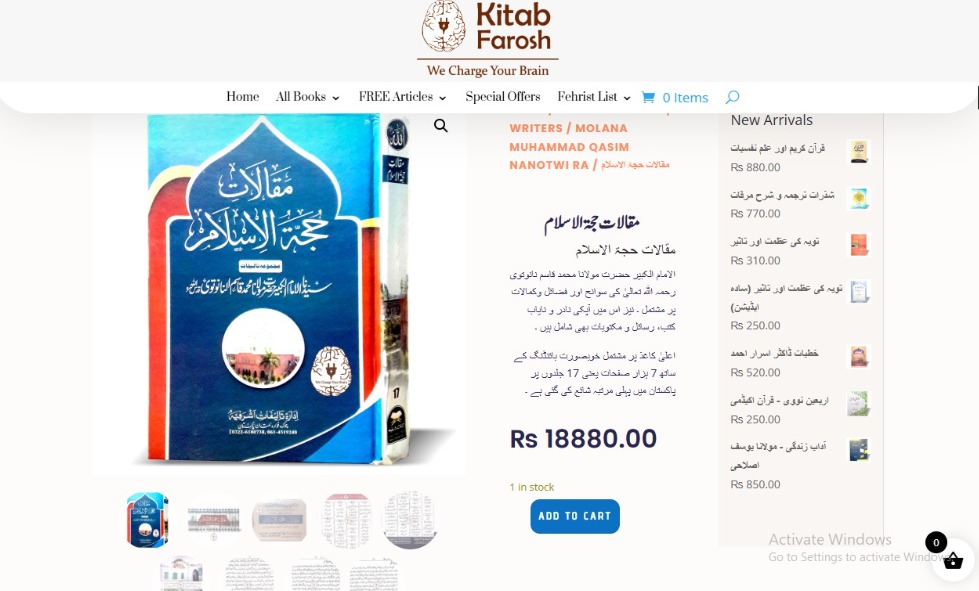The height and width of the screenshot is (591, 979).
Task: Follow the Molana Muhammad Qasim Nanotwi RA breadcrumb
Action: point(569,147)
